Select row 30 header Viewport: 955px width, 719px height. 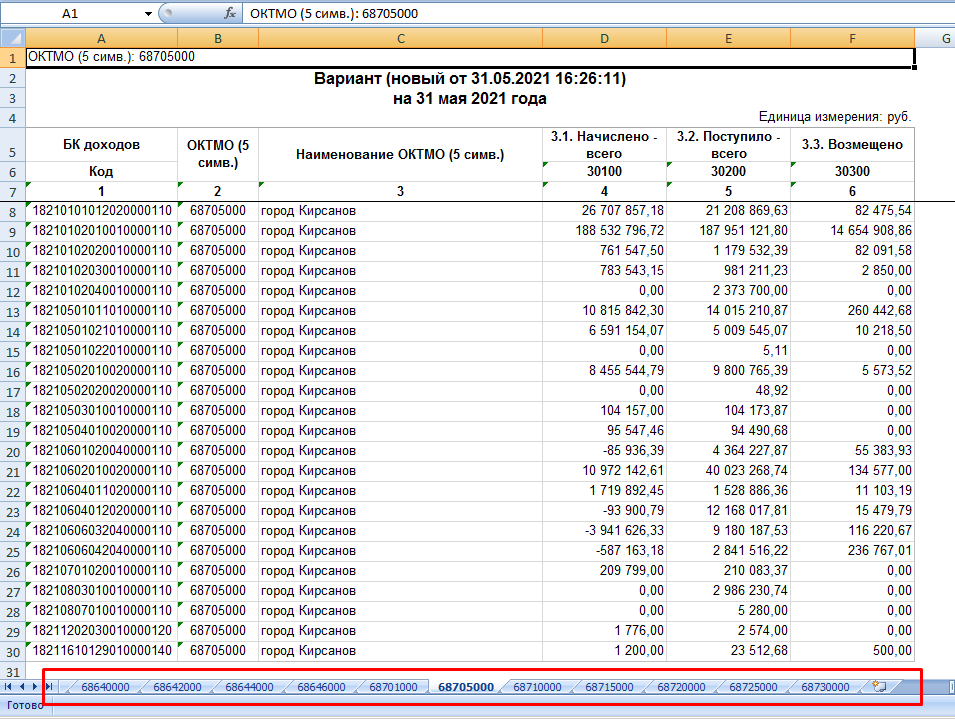12,652
